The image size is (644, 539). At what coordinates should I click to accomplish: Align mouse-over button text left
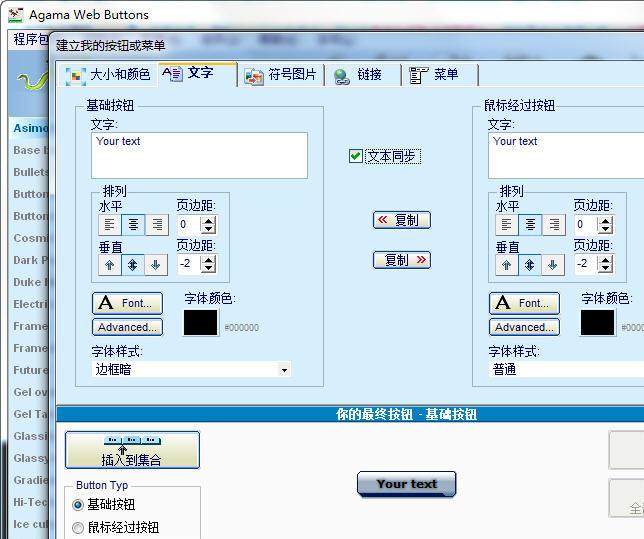click(507, 225)
